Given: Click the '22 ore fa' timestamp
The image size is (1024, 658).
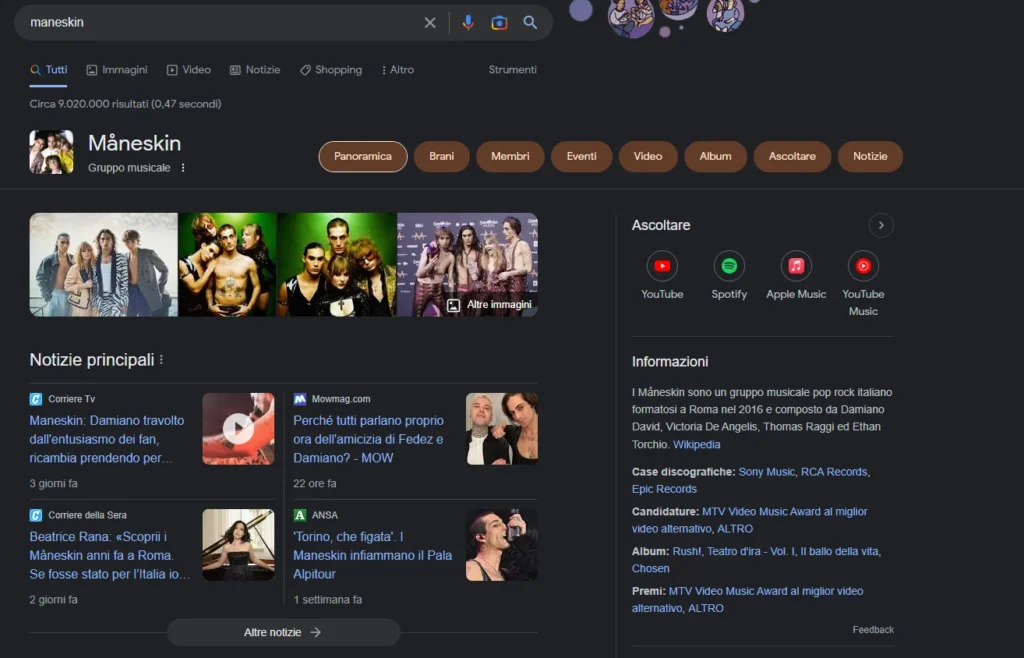Looking at the screenshot, I should [x=315, y=484].
